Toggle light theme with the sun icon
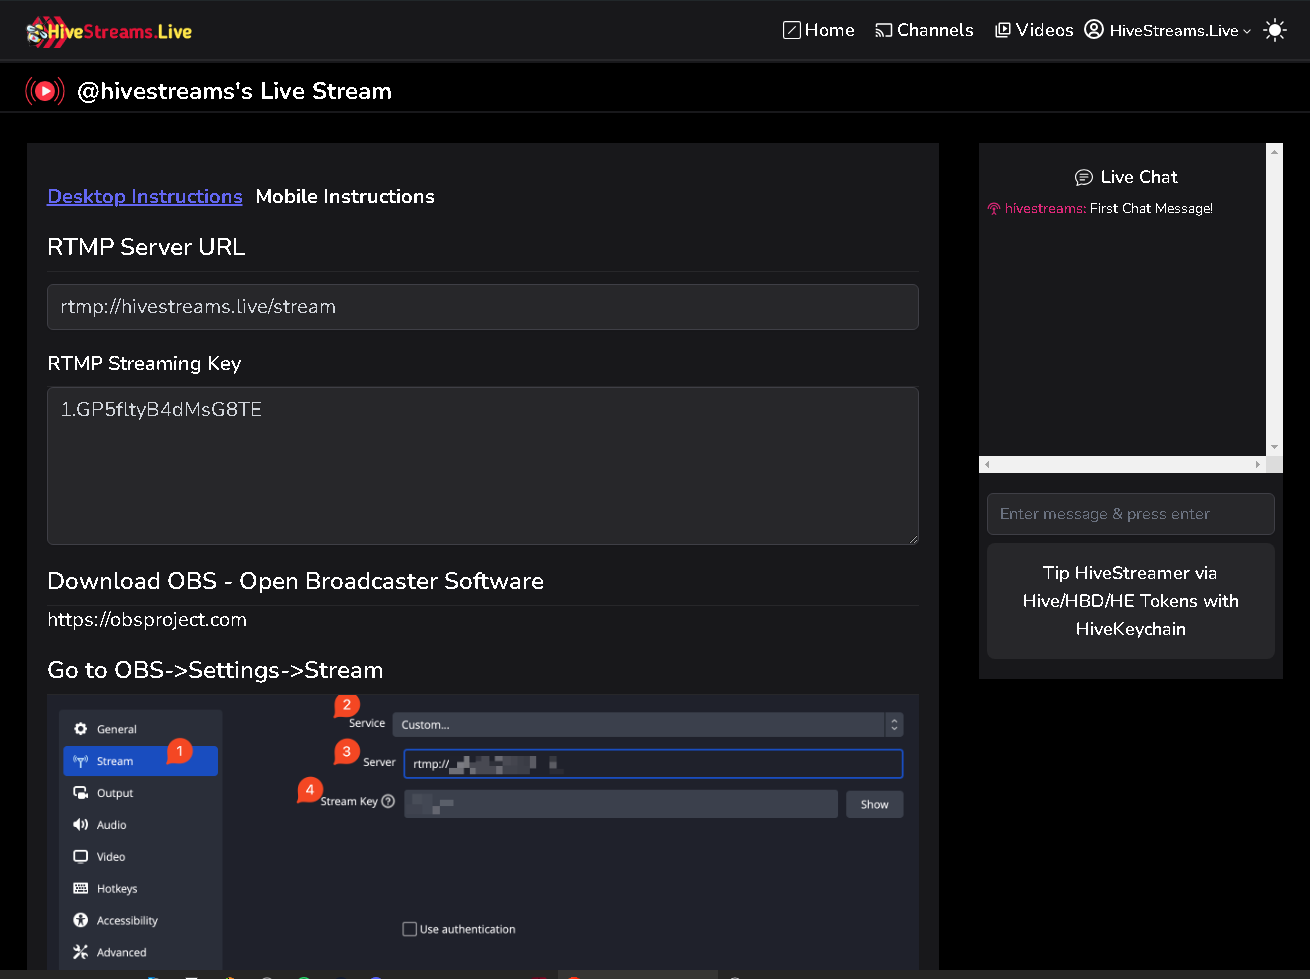This screenshot has width=1310, height=979. pyautogui.click(x=1275, y=30)
